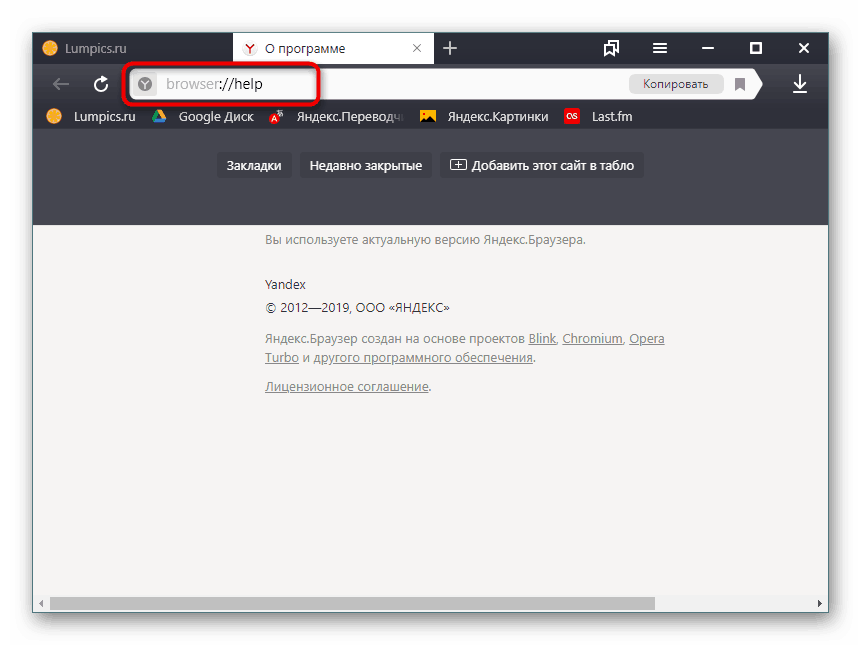Image resolution: width=861 pixels, height=645 pixels.
Task: Click the text 'Yandex'
Action: click(x=285, y=284)
